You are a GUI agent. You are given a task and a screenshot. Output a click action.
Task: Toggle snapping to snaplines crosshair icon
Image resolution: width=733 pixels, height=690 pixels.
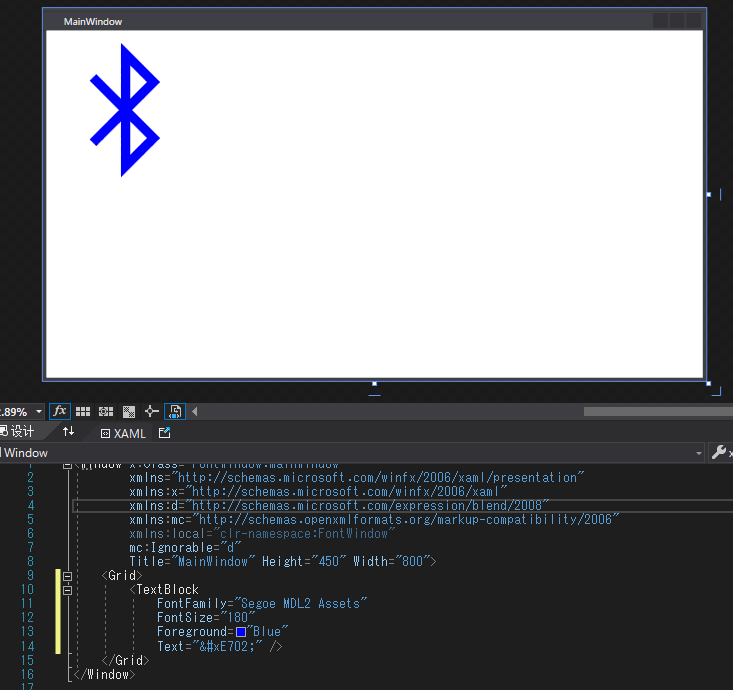pos(151,411)
